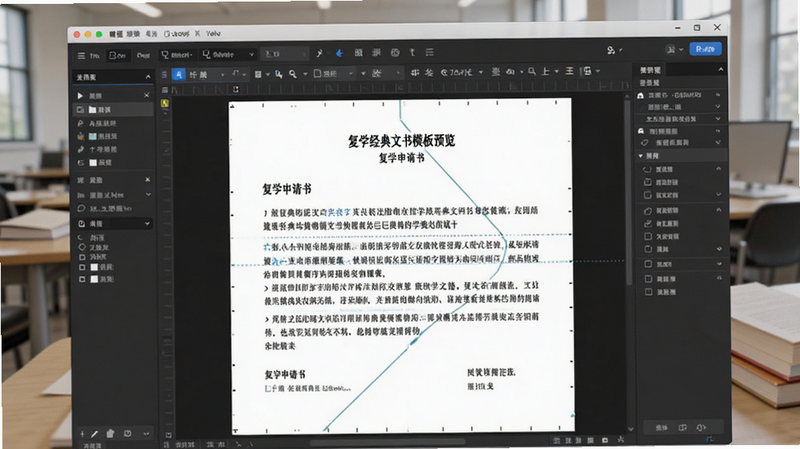Click the share people icon near top right

coord(611,50)
